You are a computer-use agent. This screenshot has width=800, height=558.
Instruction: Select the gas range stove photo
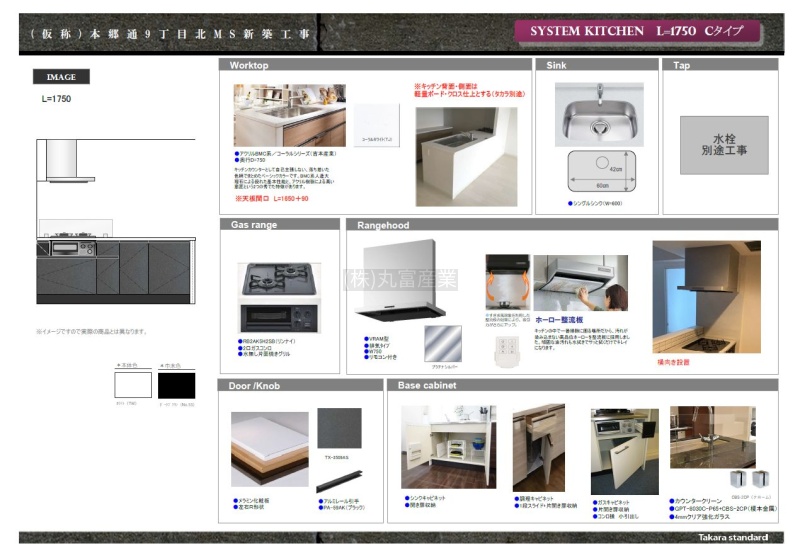click(277, 298)
